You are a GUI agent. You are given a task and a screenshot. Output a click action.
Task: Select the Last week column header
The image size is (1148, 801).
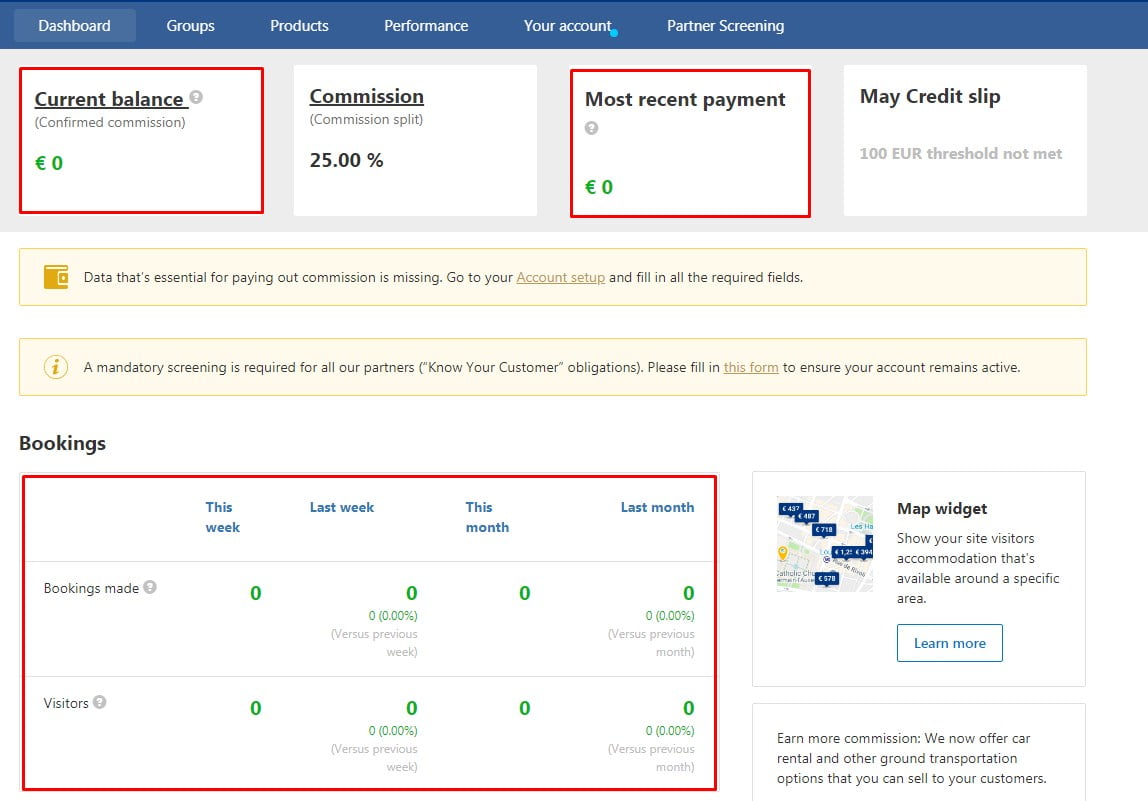(341, 507)
